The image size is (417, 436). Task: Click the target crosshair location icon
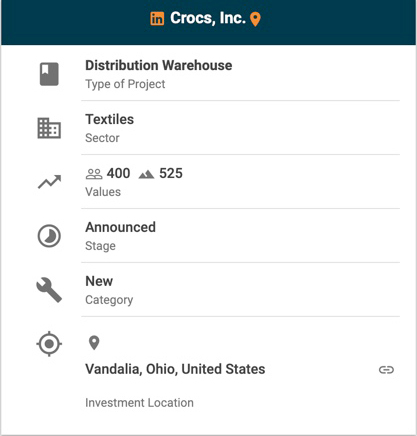(x=49, y=344)
